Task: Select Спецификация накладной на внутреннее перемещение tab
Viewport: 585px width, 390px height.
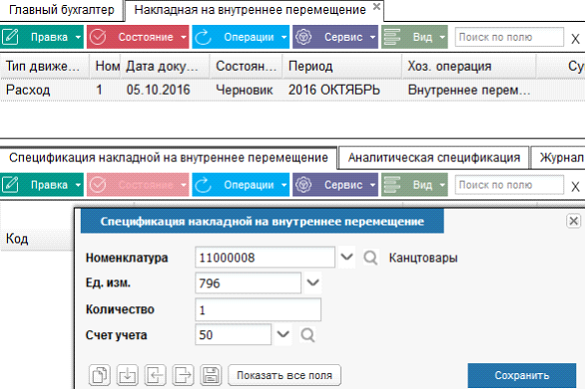Action: pos(169,158)
